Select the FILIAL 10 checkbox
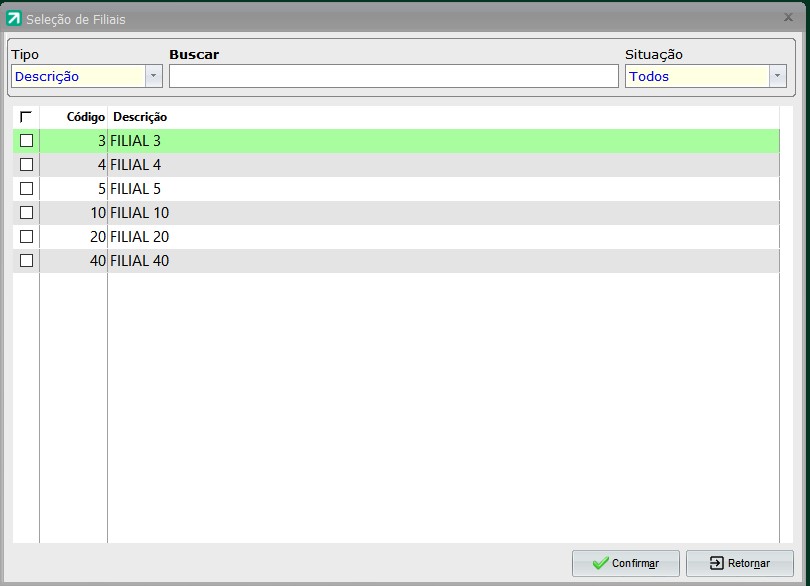The image size is (810, 586). pos(27,213)
